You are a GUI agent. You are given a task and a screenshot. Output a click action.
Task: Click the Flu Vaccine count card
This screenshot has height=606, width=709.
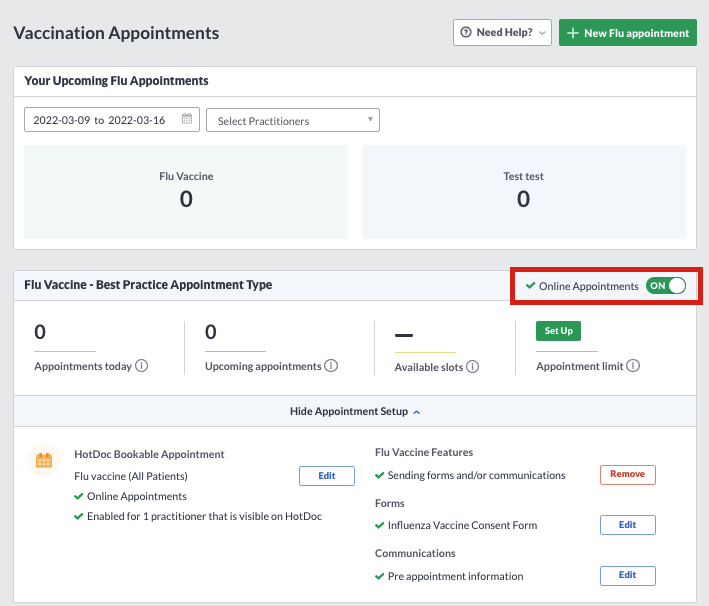coord(186,192)
